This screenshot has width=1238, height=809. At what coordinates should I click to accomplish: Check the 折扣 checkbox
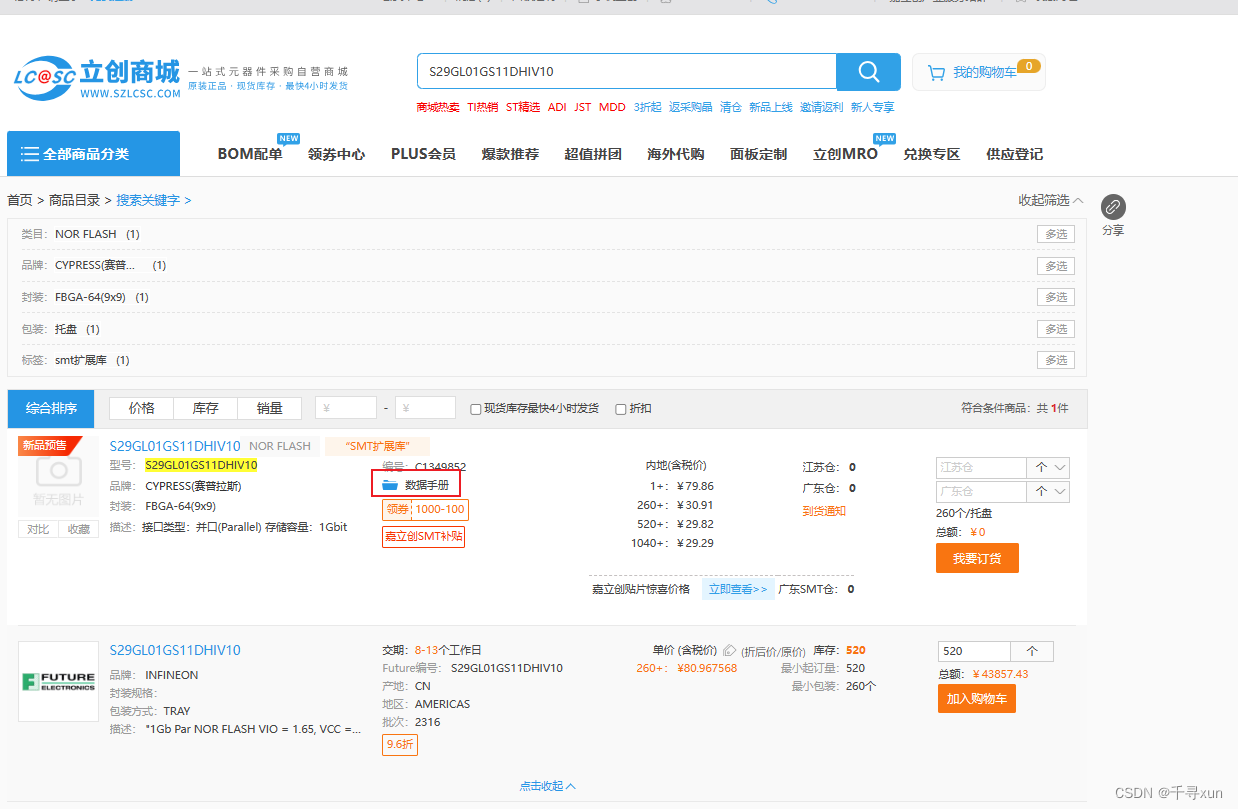[x=621, y=409]
